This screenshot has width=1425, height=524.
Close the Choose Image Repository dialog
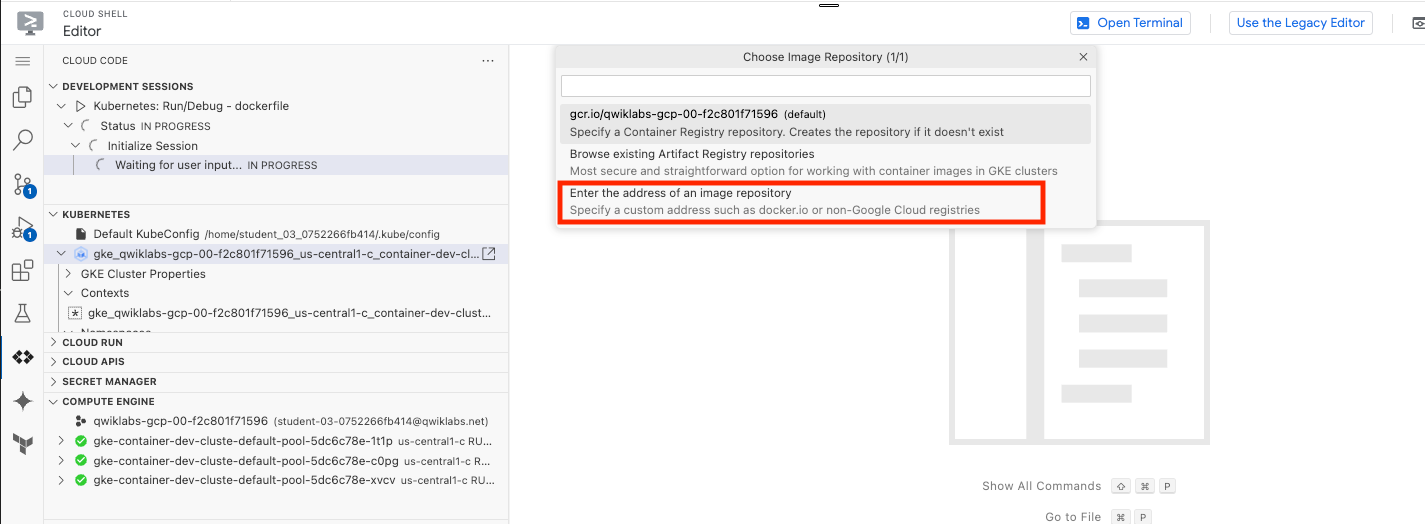1083,58
